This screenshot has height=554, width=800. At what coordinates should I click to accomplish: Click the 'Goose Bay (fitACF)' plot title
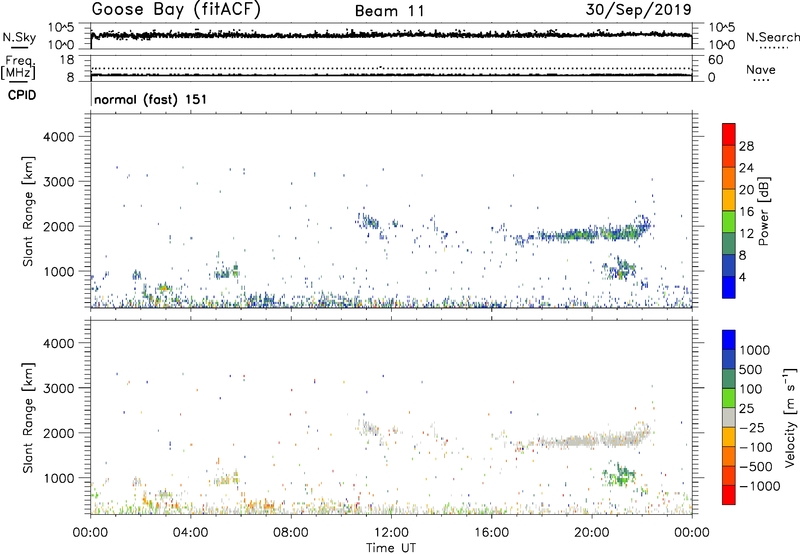176,9
